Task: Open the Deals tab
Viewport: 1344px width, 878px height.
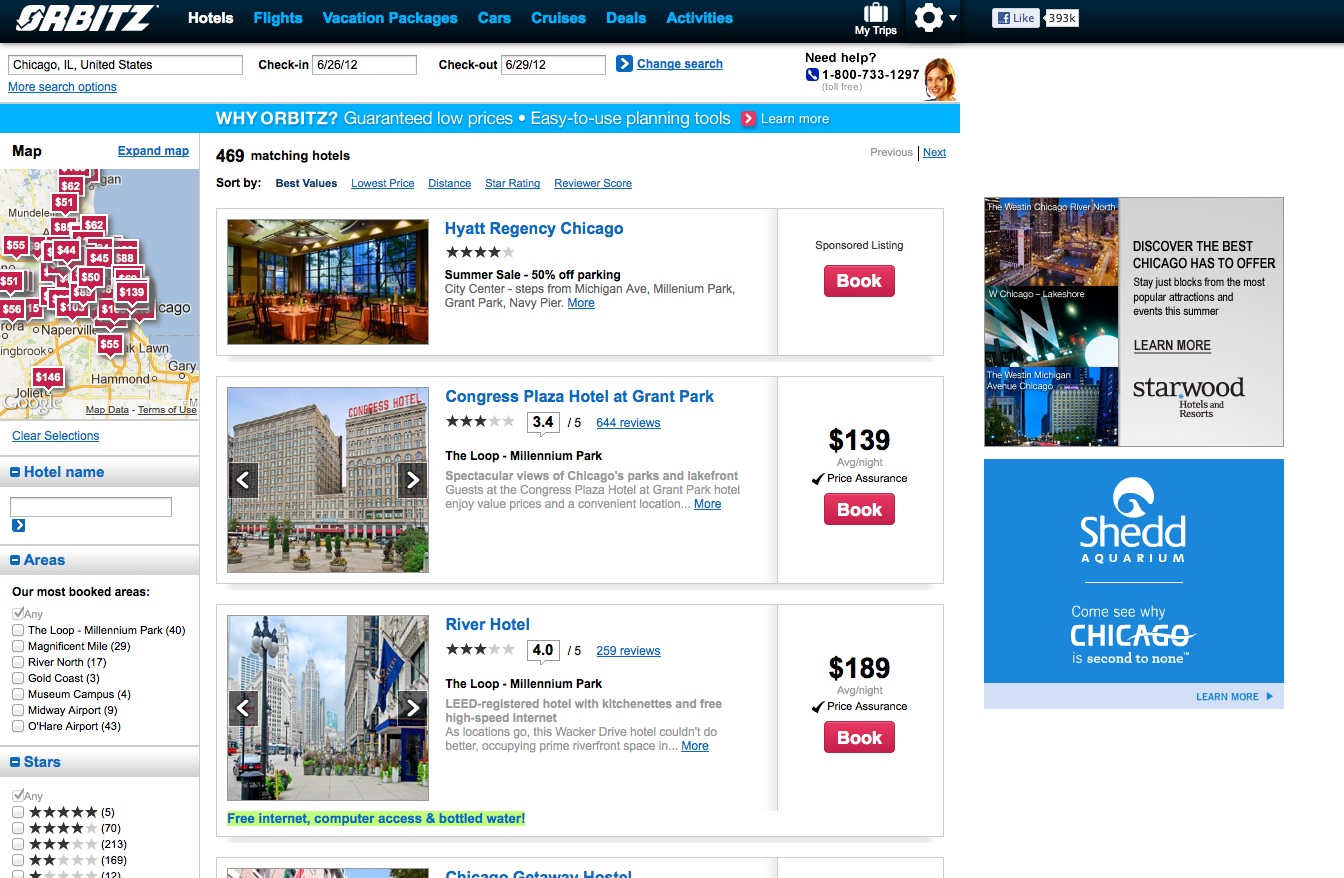Action: coord(626,18)
